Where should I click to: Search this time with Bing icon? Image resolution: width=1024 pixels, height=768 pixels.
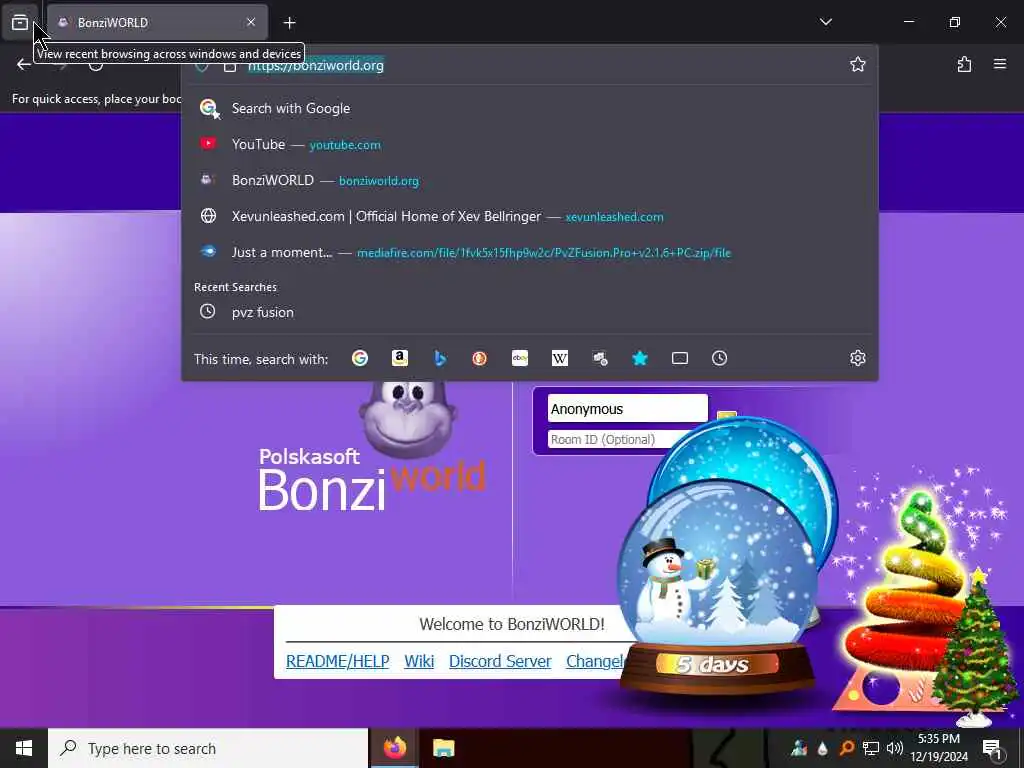[440, 358]
